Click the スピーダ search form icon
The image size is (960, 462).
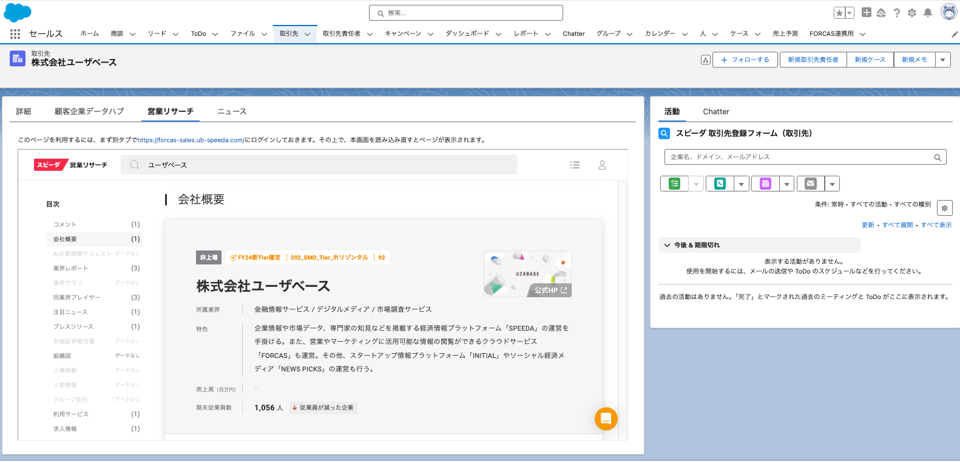(664, 133)
